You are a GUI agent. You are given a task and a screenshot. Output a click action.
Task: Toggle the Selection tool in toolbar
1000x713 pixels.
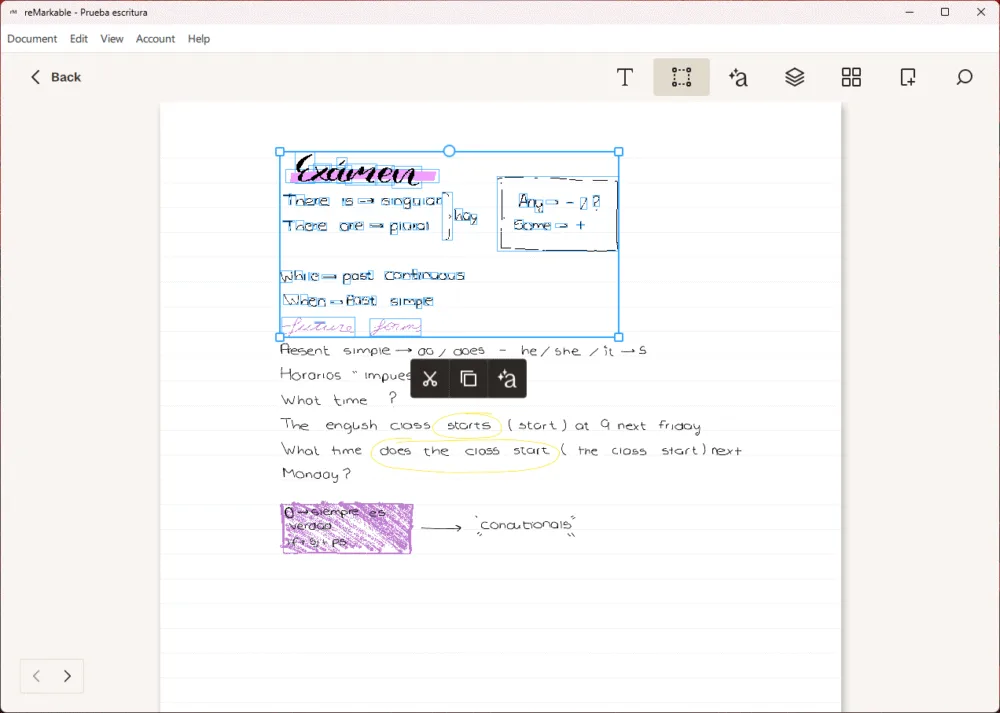[681, 77]
